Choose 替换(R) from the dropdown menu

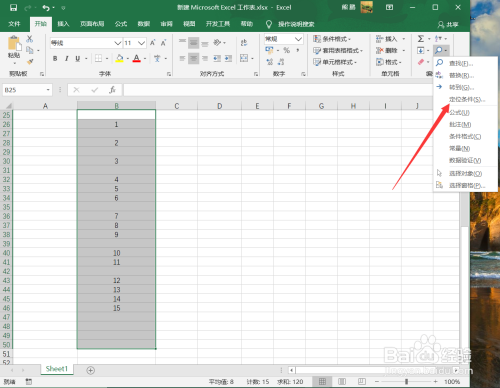click(x=465, y=75)
